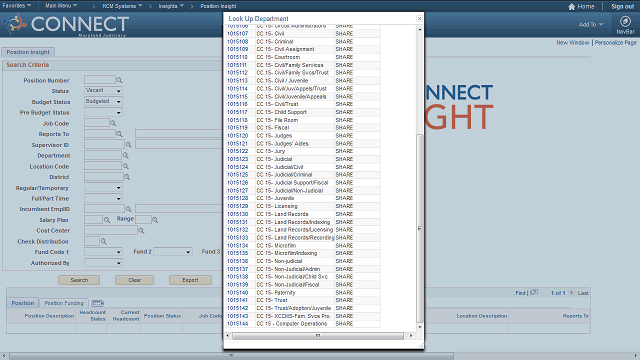Image resolution: width=640 pixels, height=360 pixels.
Task: Switch to the Position Funding tab
Action: click(x=64, y=303)
